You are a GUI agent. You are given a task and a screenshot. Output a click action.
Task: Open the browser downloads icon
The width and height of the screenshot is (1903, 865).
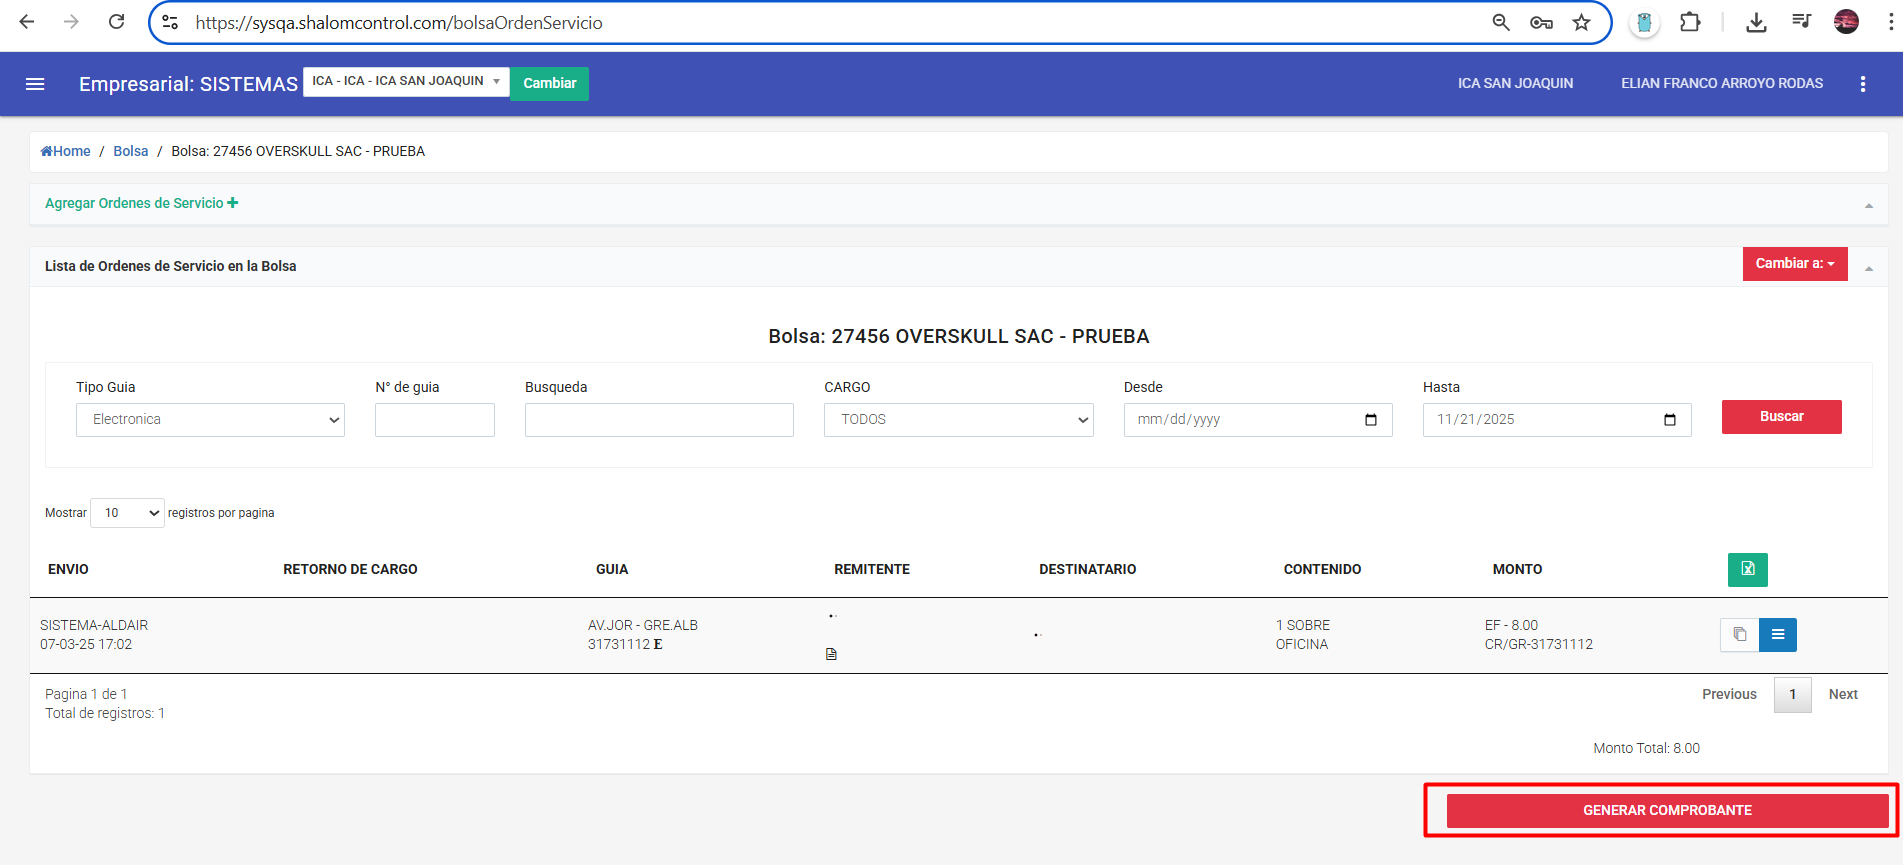click(x=1755, y=22)
